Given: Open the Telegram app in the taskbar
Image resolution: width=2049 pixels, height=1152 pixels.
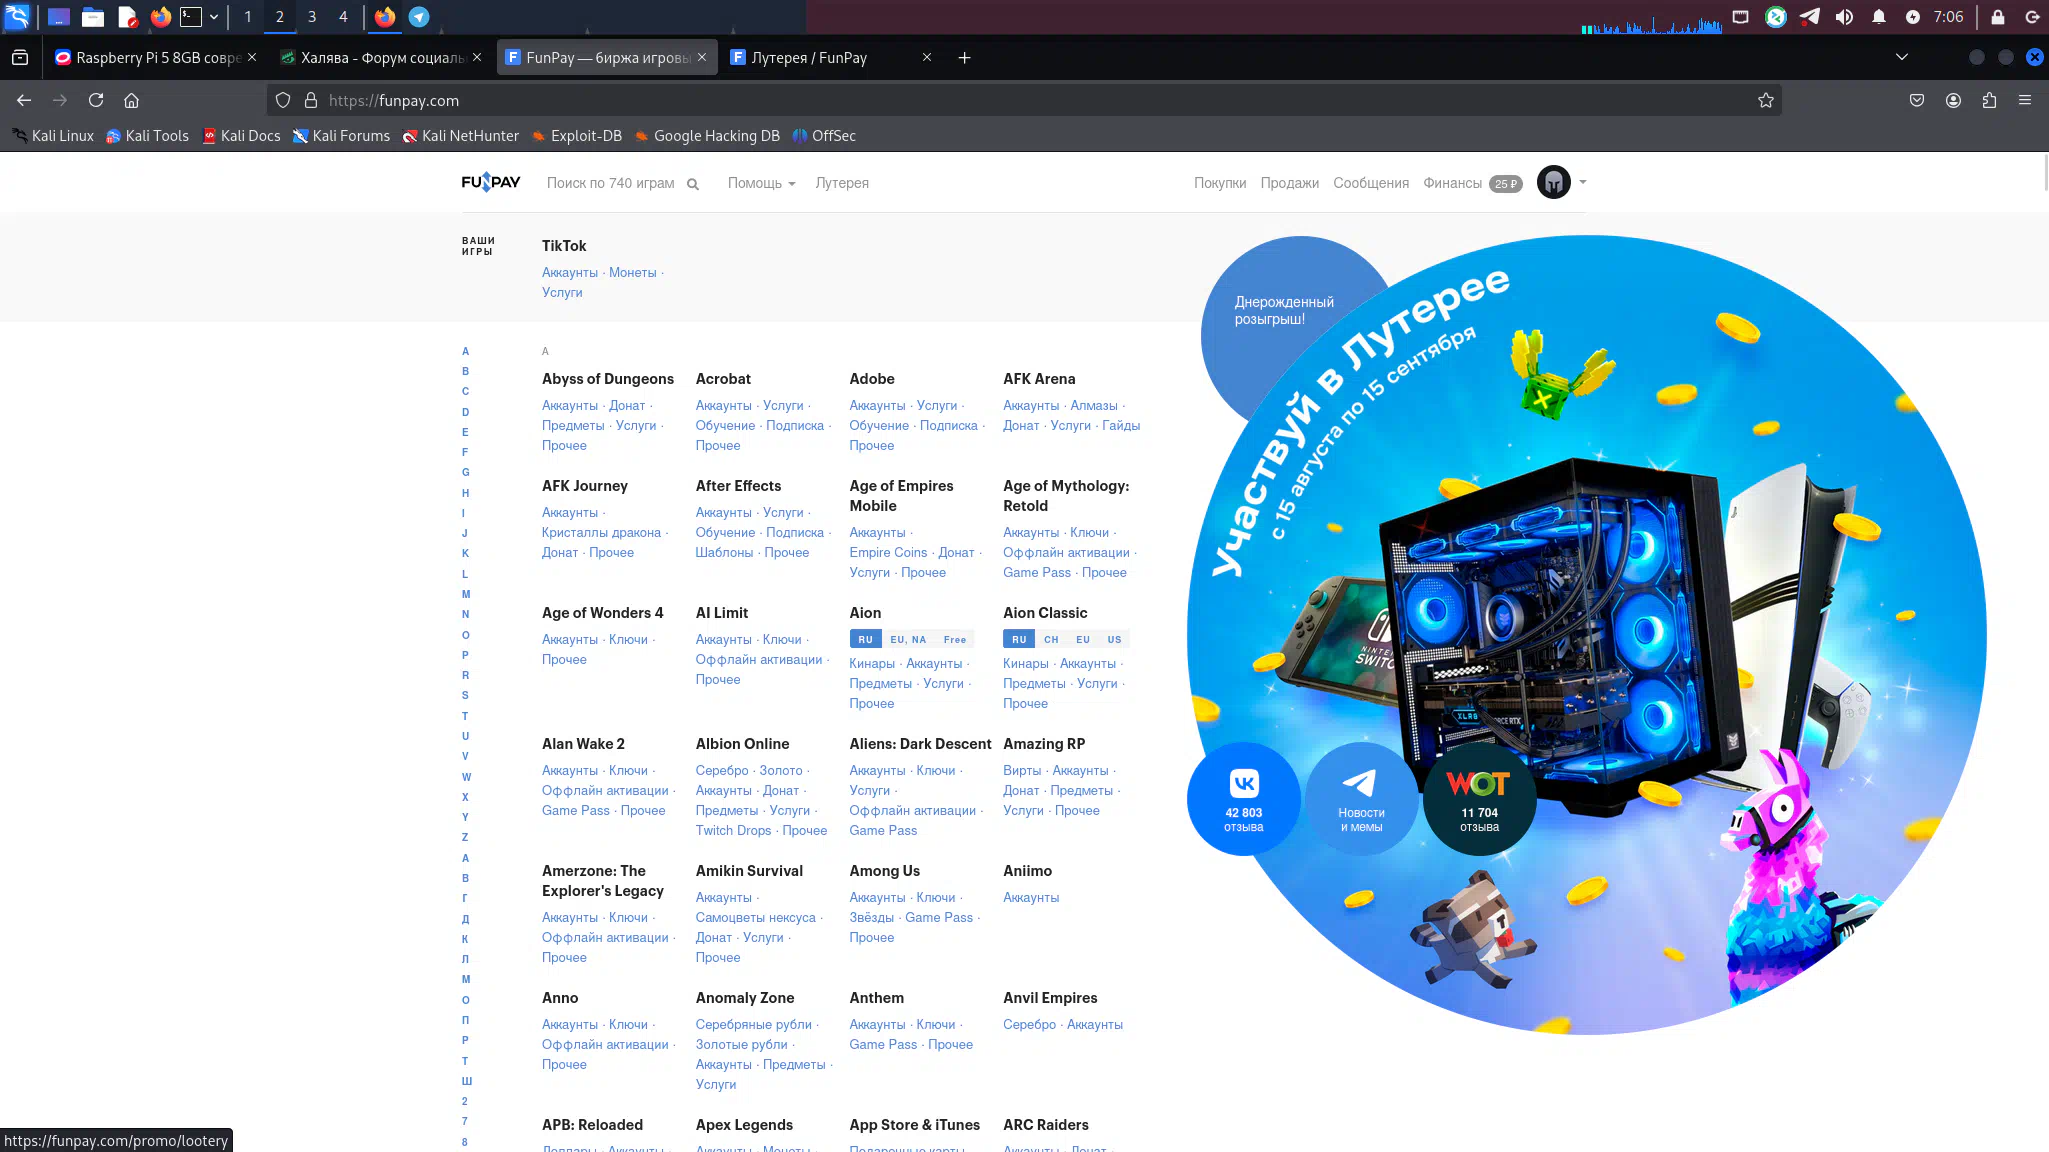Looking at the screenshot, I should pos(419,17).
